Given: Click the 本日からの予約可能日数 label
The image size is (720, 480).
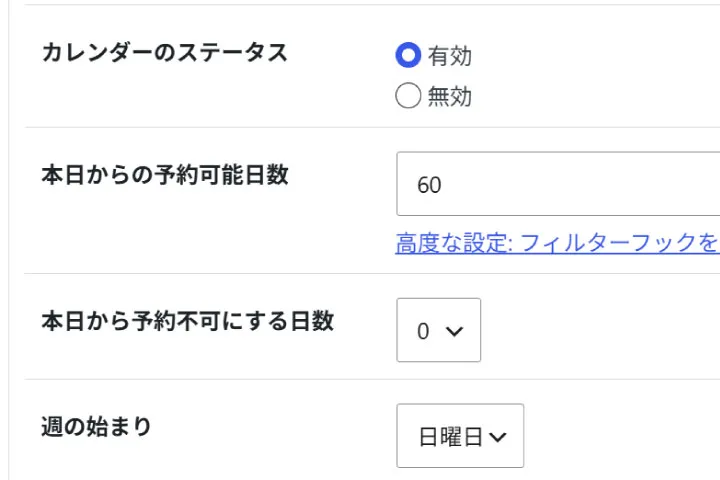Looking at the screenshot, I should coord(165,175).
